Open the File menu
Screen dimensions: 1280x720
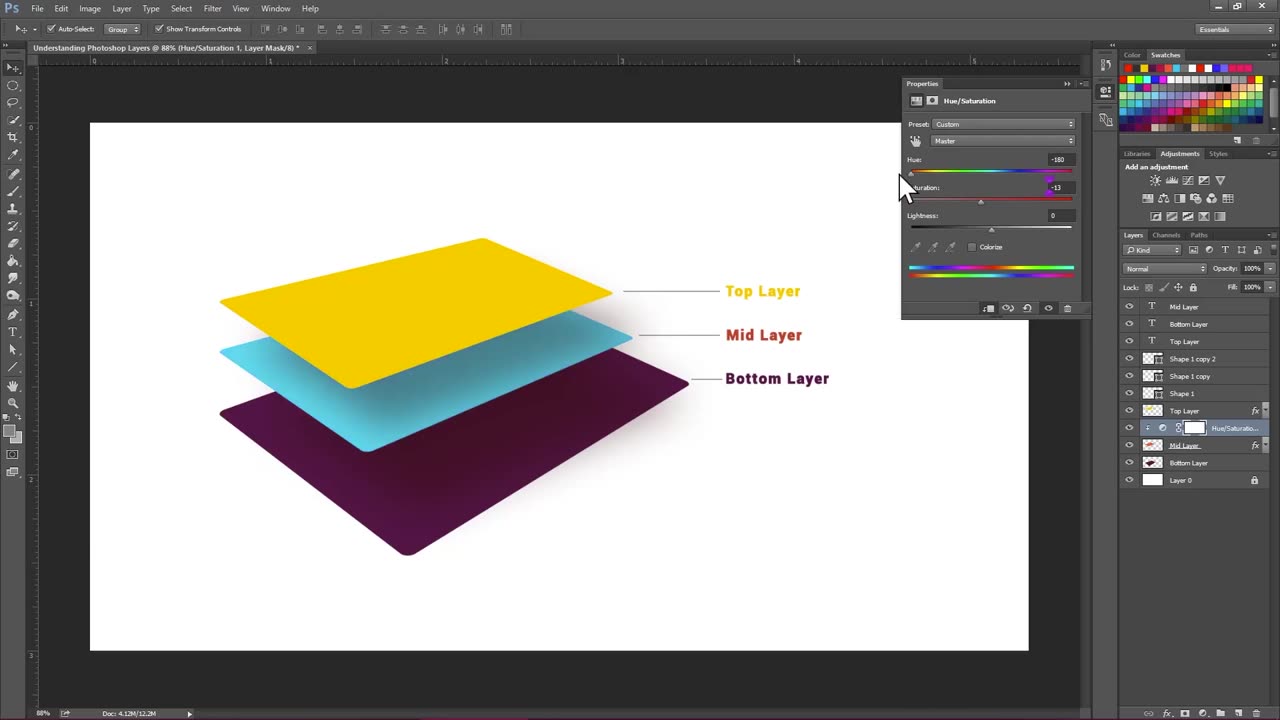click(37, 8)
